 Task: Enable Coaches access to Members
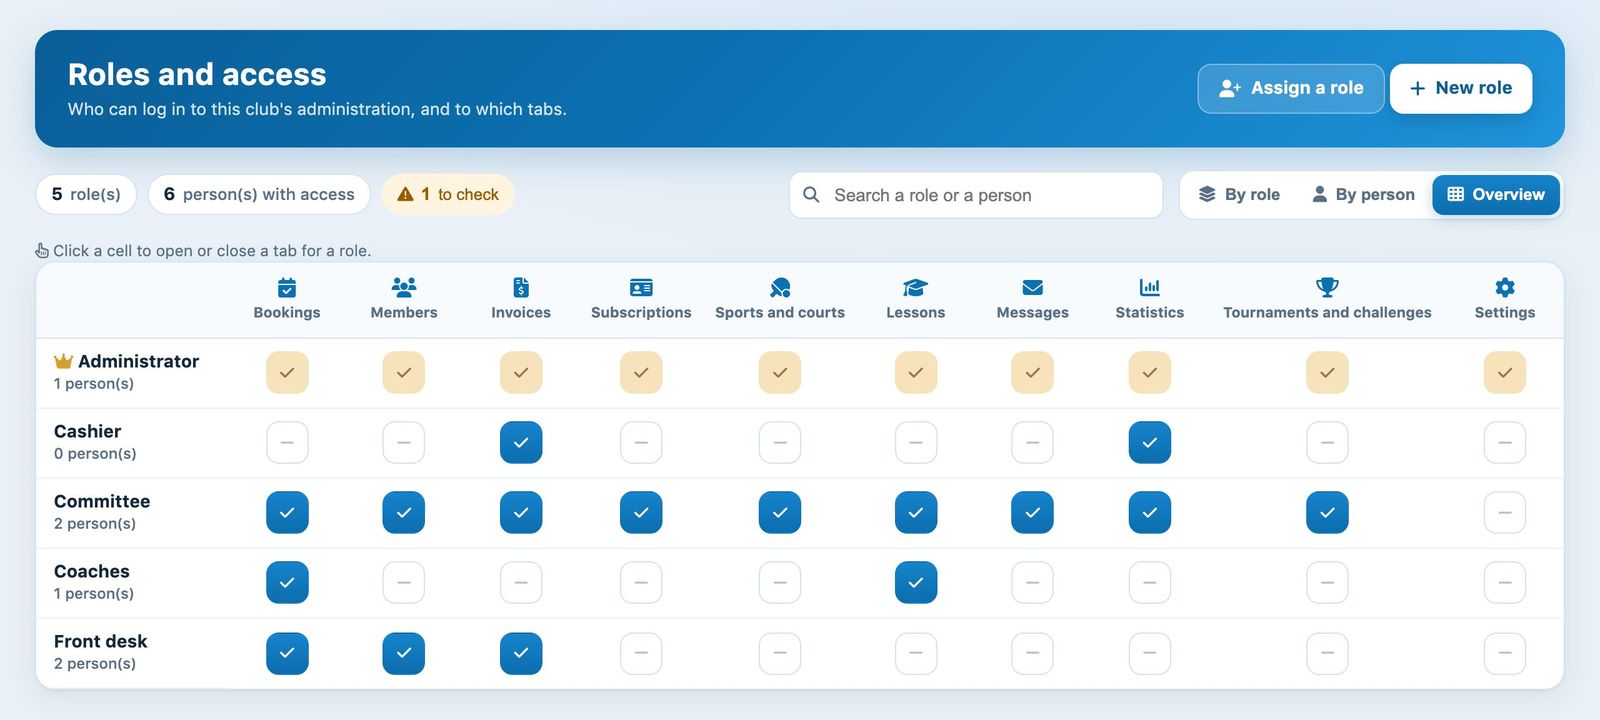(404, 582)
